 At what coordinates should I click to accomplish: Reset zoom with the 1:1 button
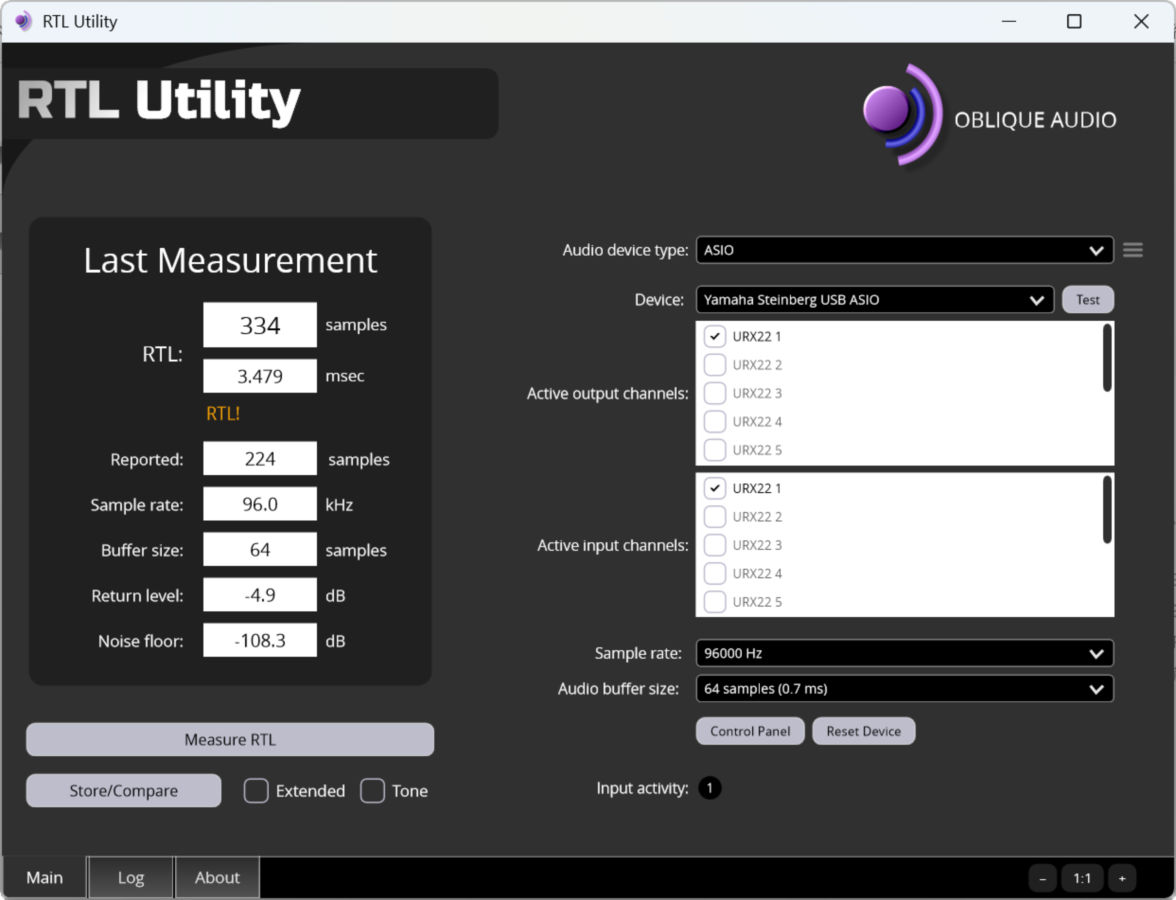pos(1082,878)
